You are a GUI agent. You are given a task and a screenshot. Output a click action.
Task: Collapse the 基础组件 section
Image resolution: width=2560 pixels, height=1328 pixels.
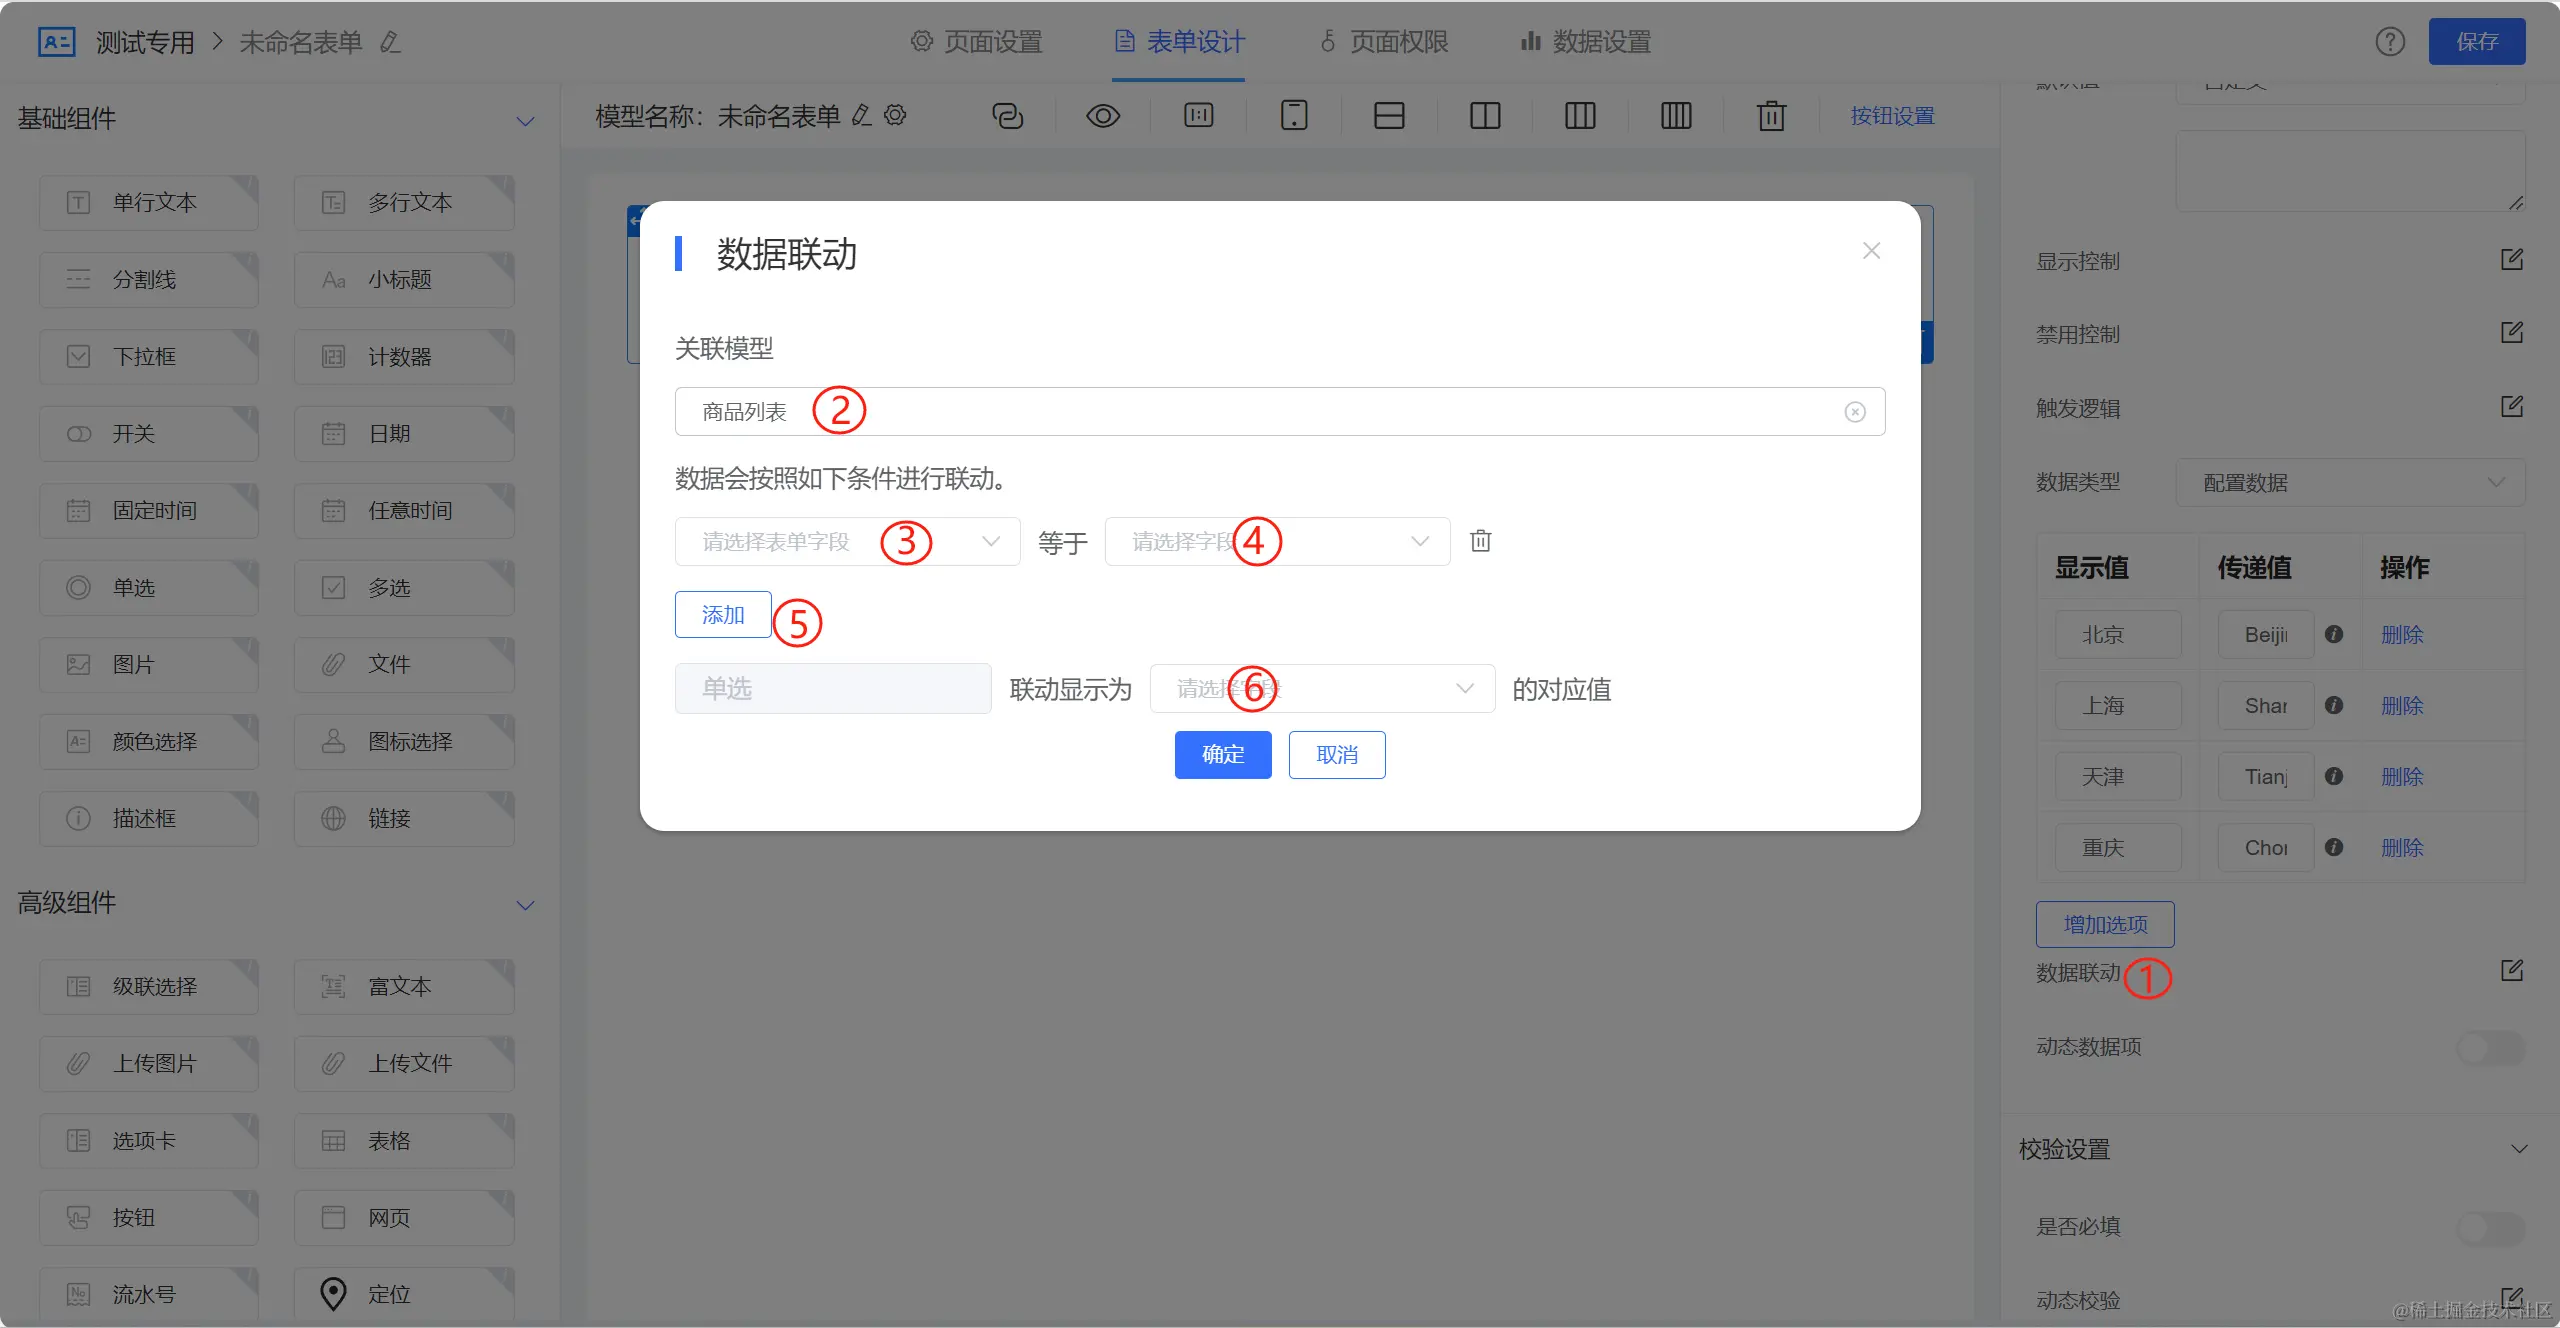(525, 121)
